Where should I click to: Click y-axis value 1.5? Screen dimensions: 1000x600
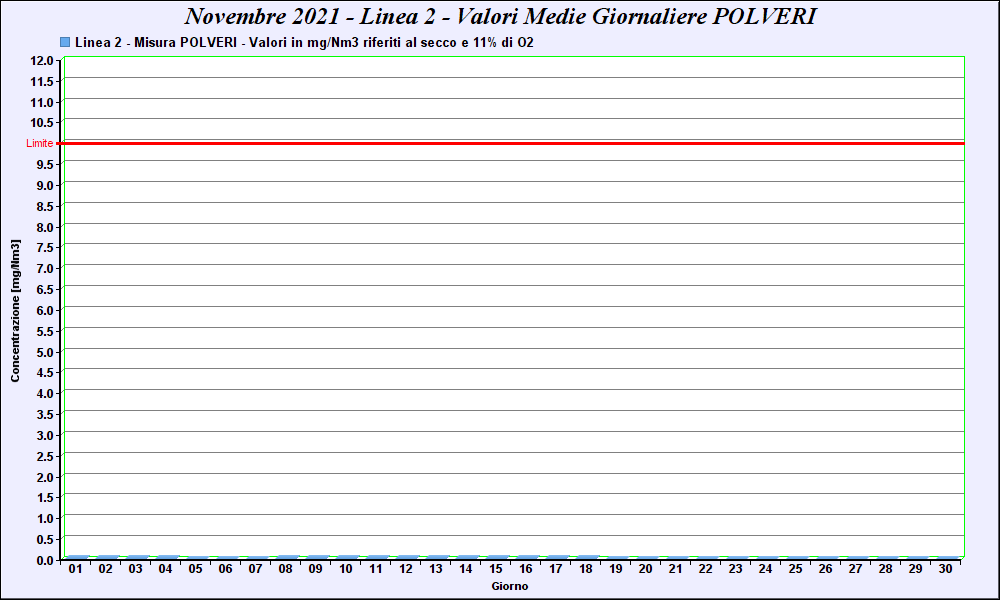tap(45, 497)
